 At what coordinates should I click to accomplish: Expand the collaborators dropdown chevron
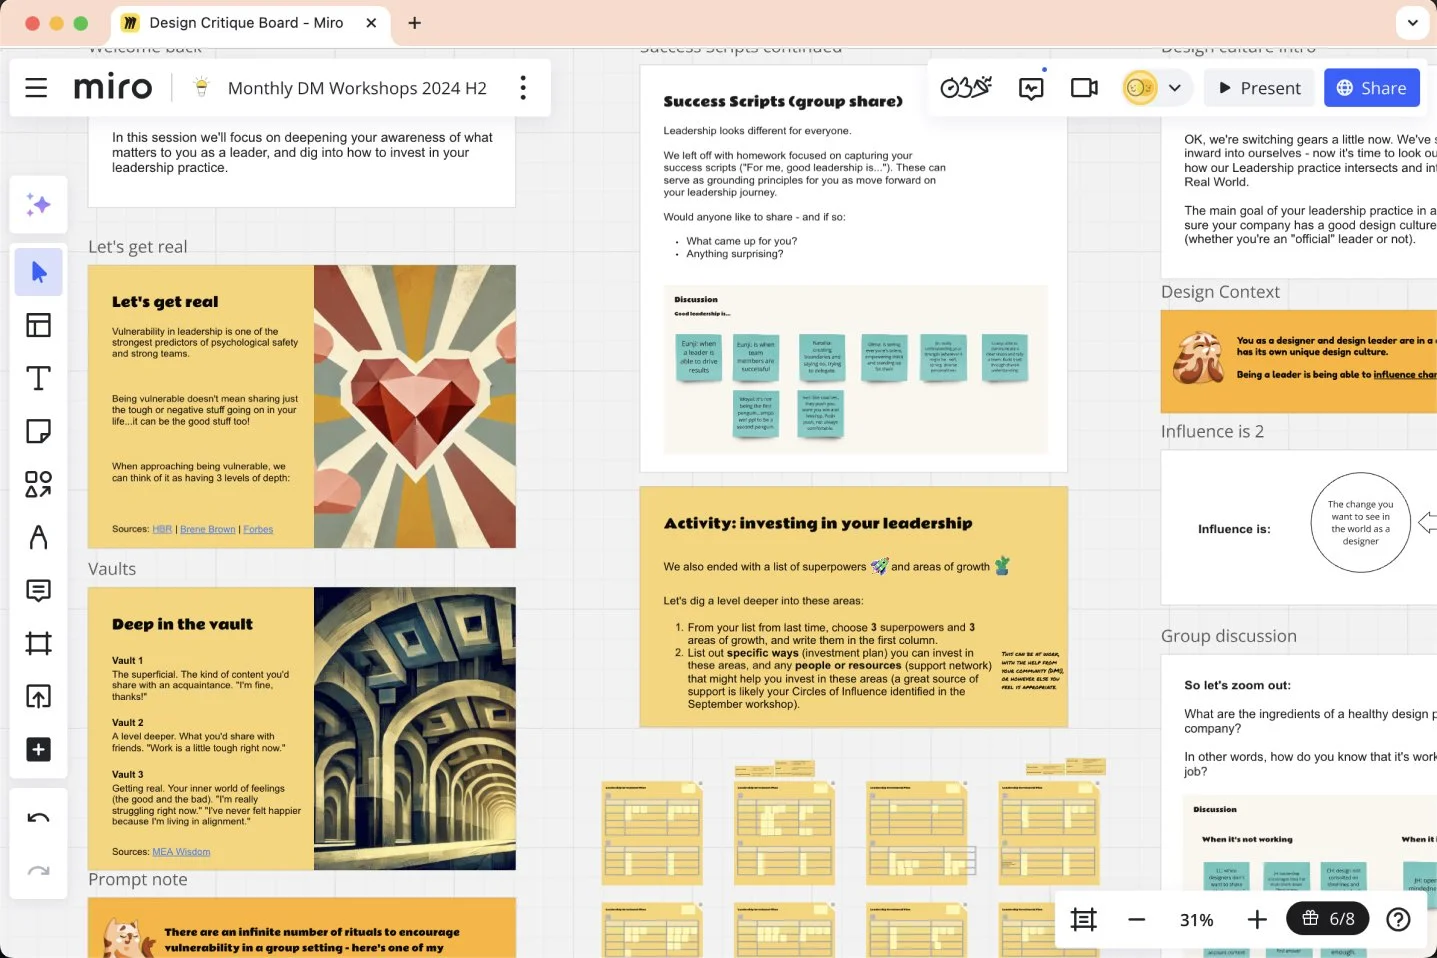[1175, 88]
